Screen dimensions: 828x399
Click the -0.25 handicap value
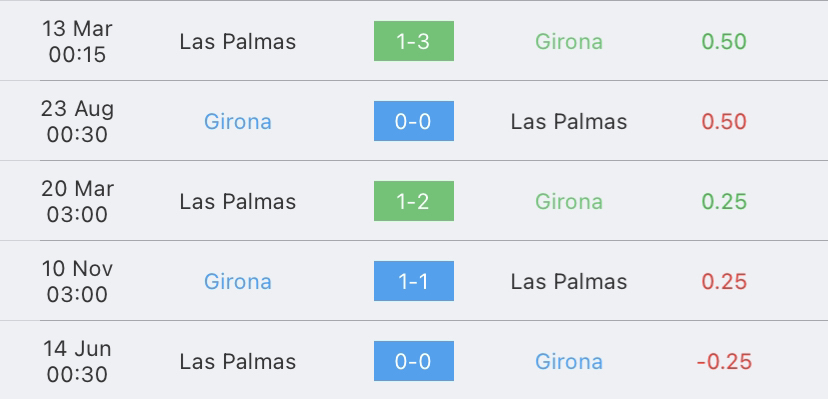(x=724, y=362)
